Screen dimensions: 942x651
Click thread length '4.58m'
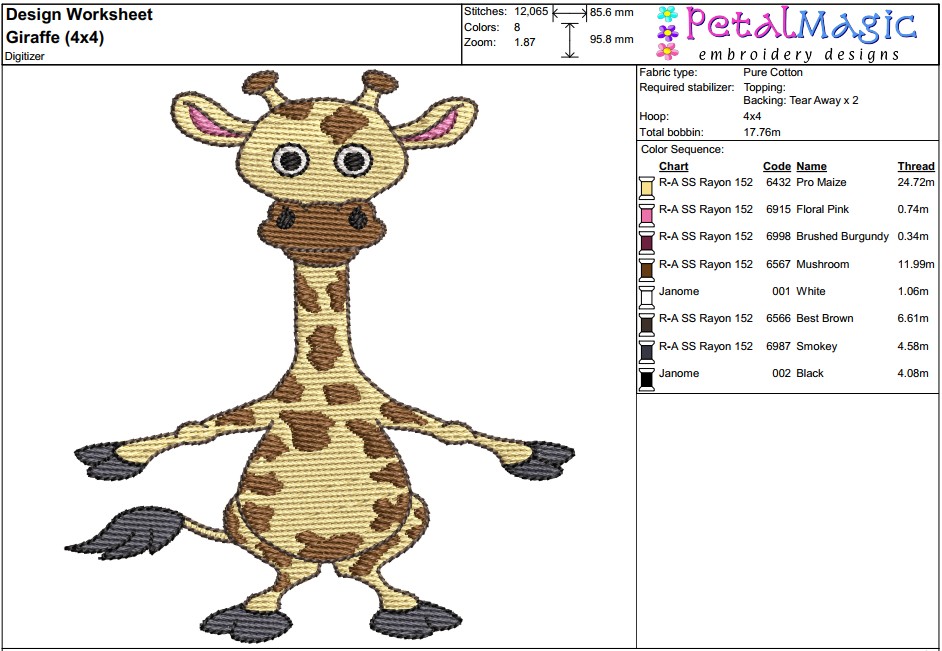click(x=913, y=346)
